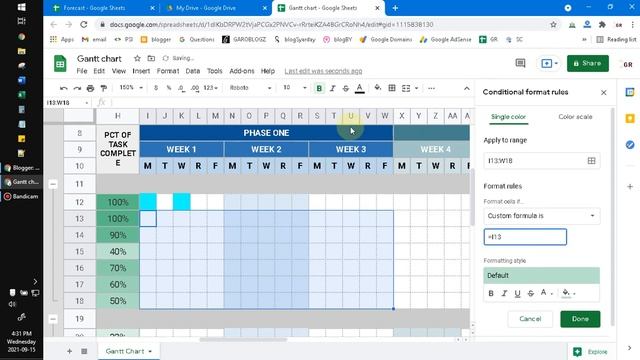The height and width of the screenshot is (360, 640).
Task: Toggle bold in formatting style
Action: point(491,293)
